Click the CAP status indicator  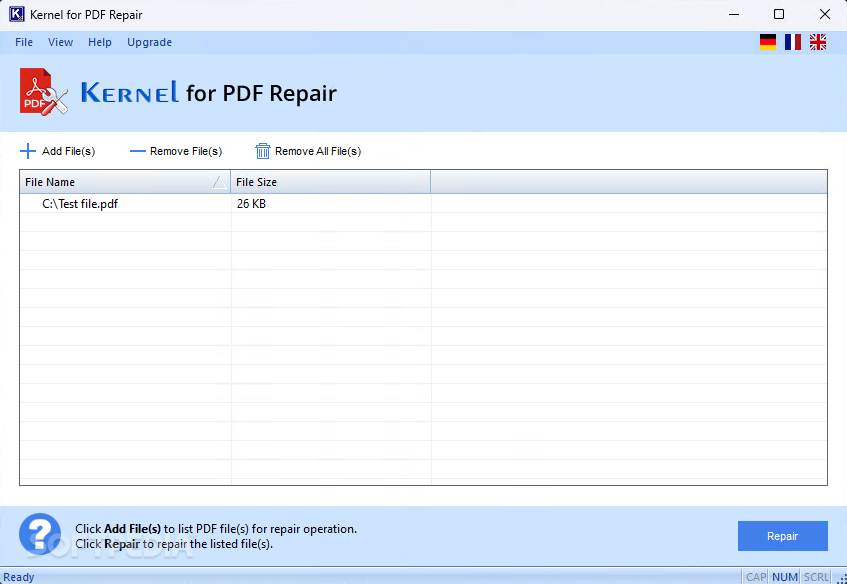[756, 577]
